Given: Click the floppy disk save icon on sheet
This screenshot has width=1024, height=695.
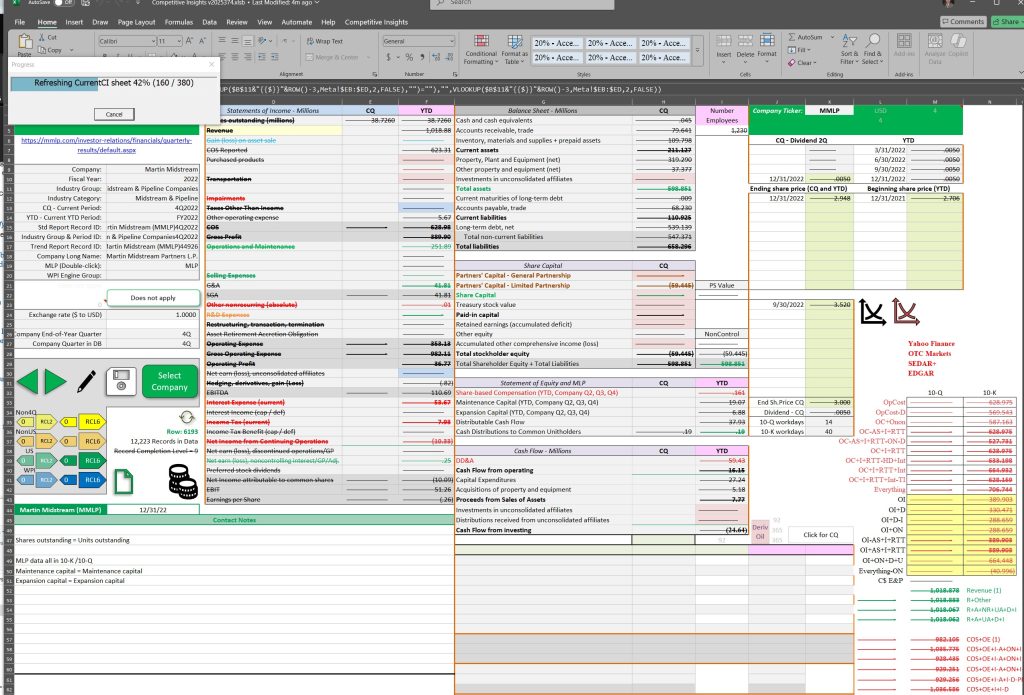Looking at the screenshot, I should [x=121, y=381].
